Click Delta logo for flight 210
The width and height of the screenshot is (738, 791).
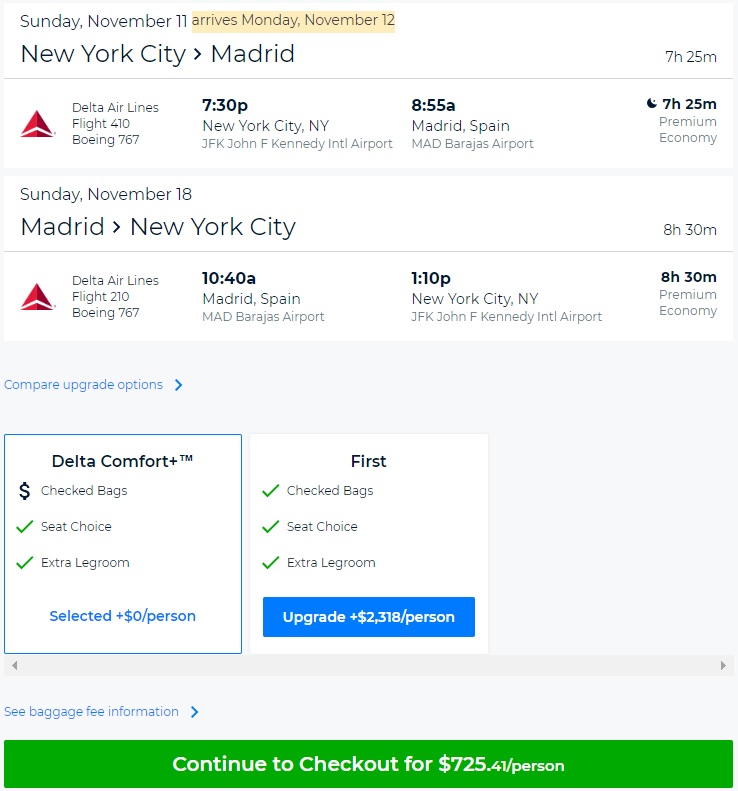coord(38,297)
